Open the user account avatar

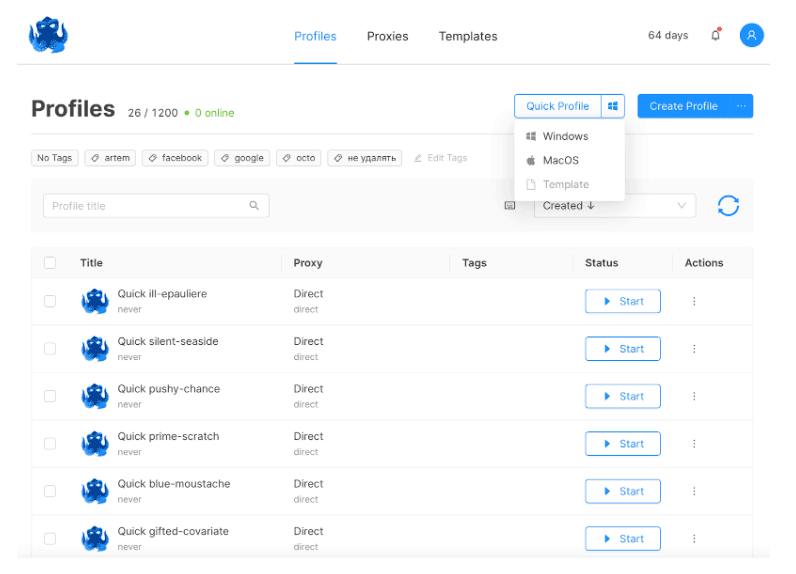tap(751, 35)
